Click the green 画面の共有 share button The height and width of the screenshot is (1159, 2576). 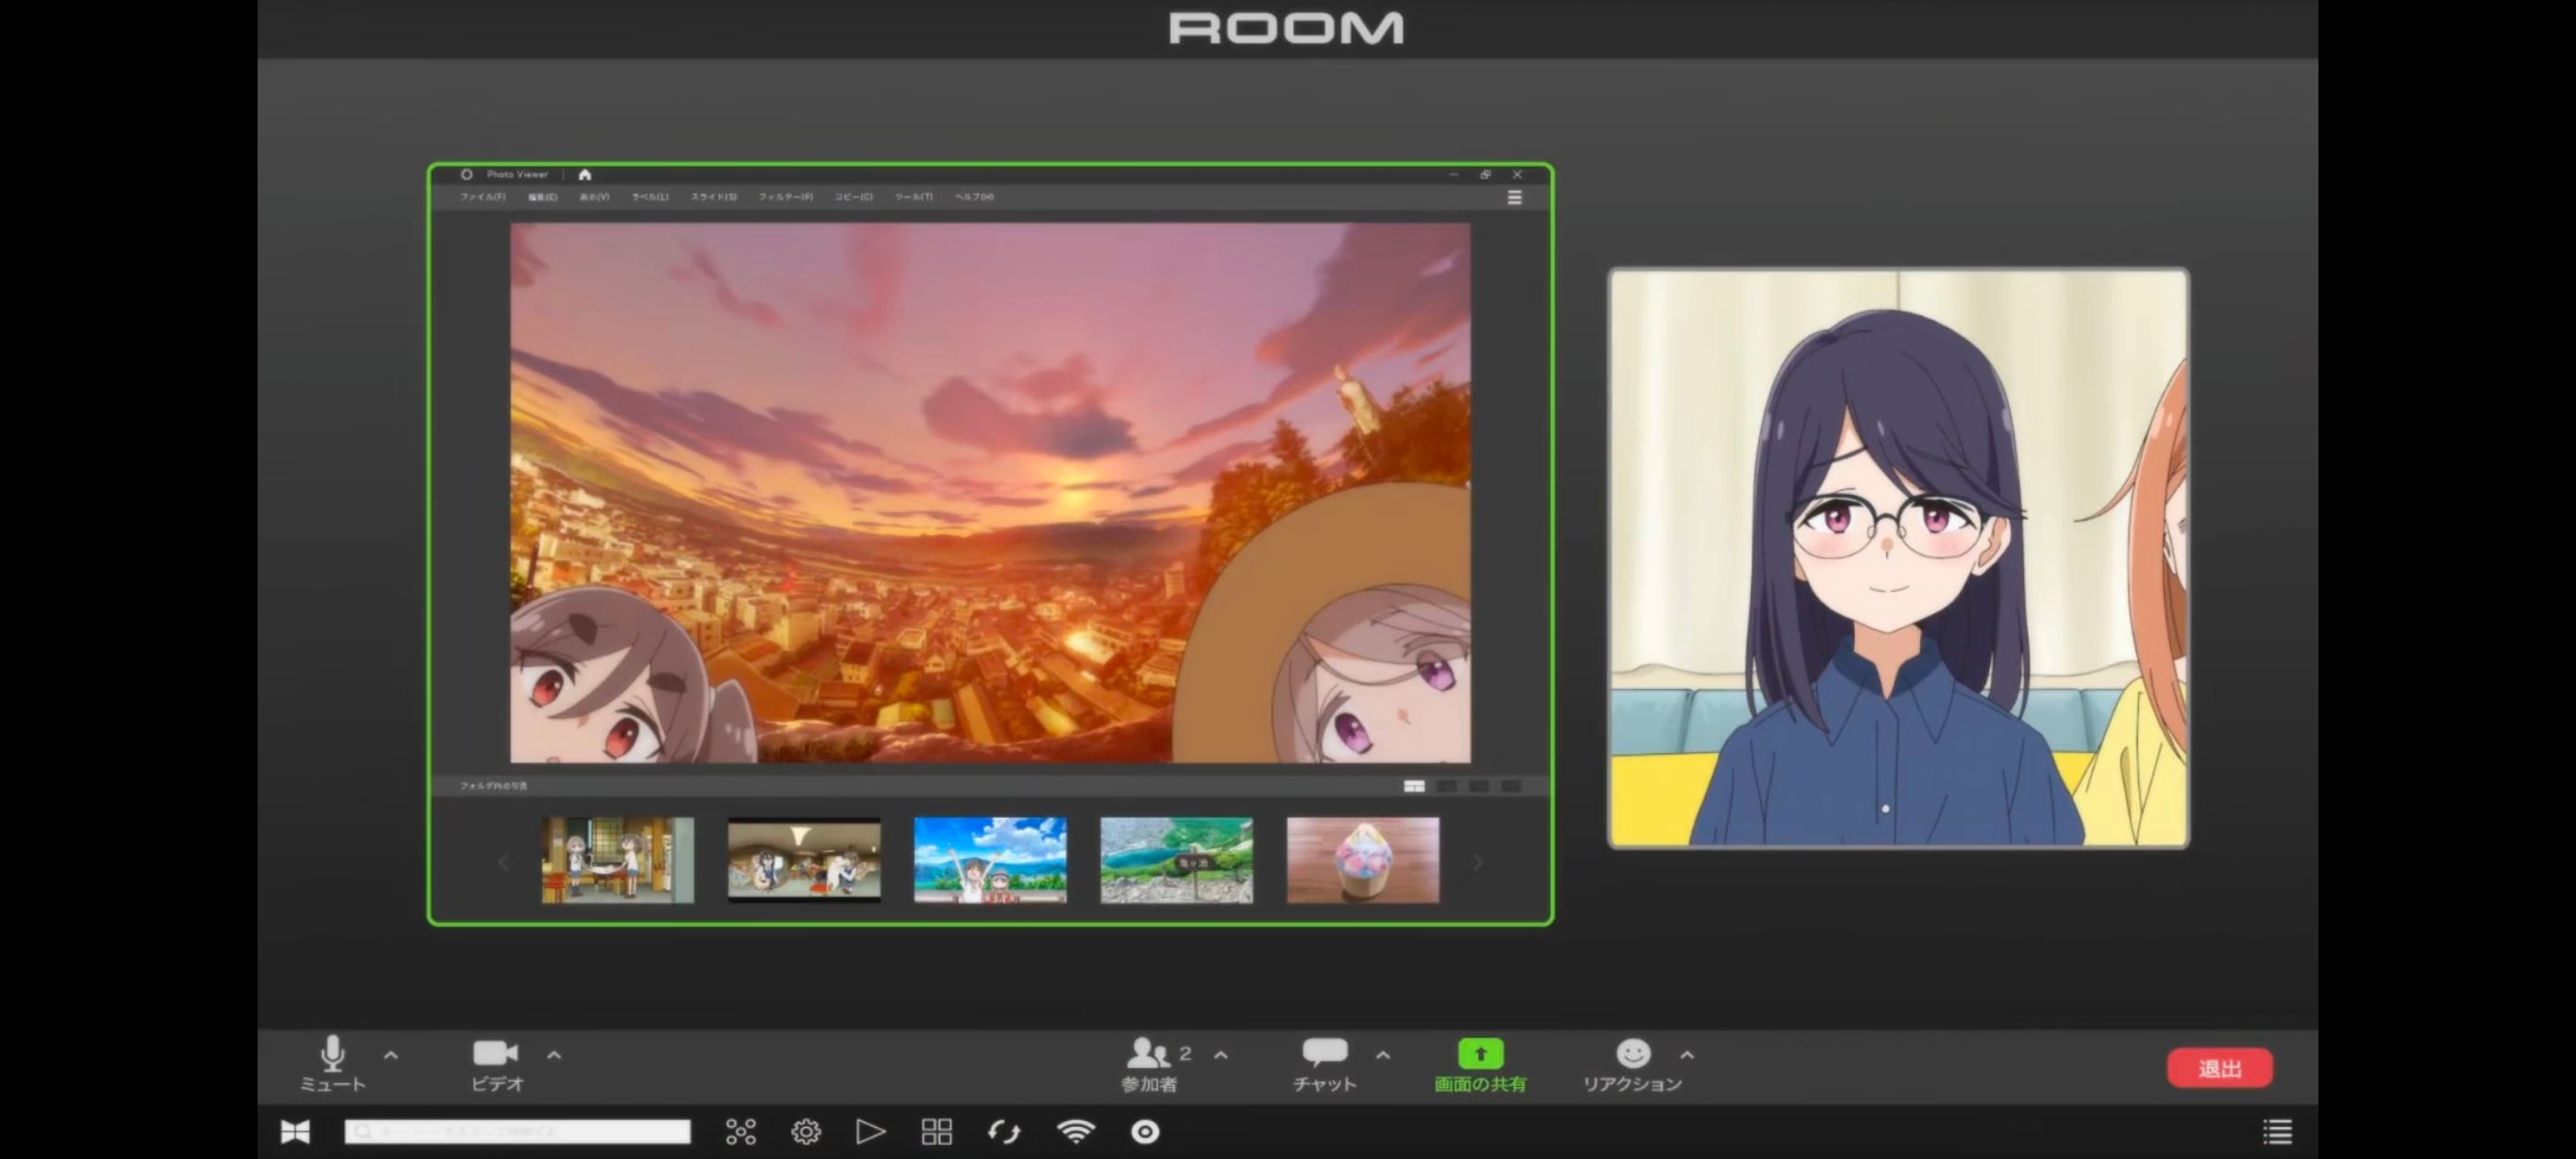coord(1480,1064)
